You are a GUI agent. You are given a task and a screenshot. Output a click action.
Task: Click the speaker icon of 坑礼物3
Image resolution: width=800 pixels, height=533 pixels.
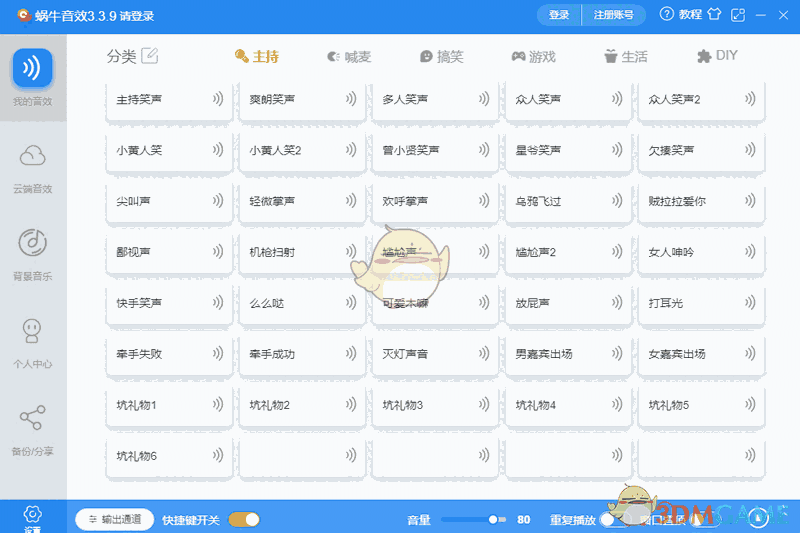[484, 404]
